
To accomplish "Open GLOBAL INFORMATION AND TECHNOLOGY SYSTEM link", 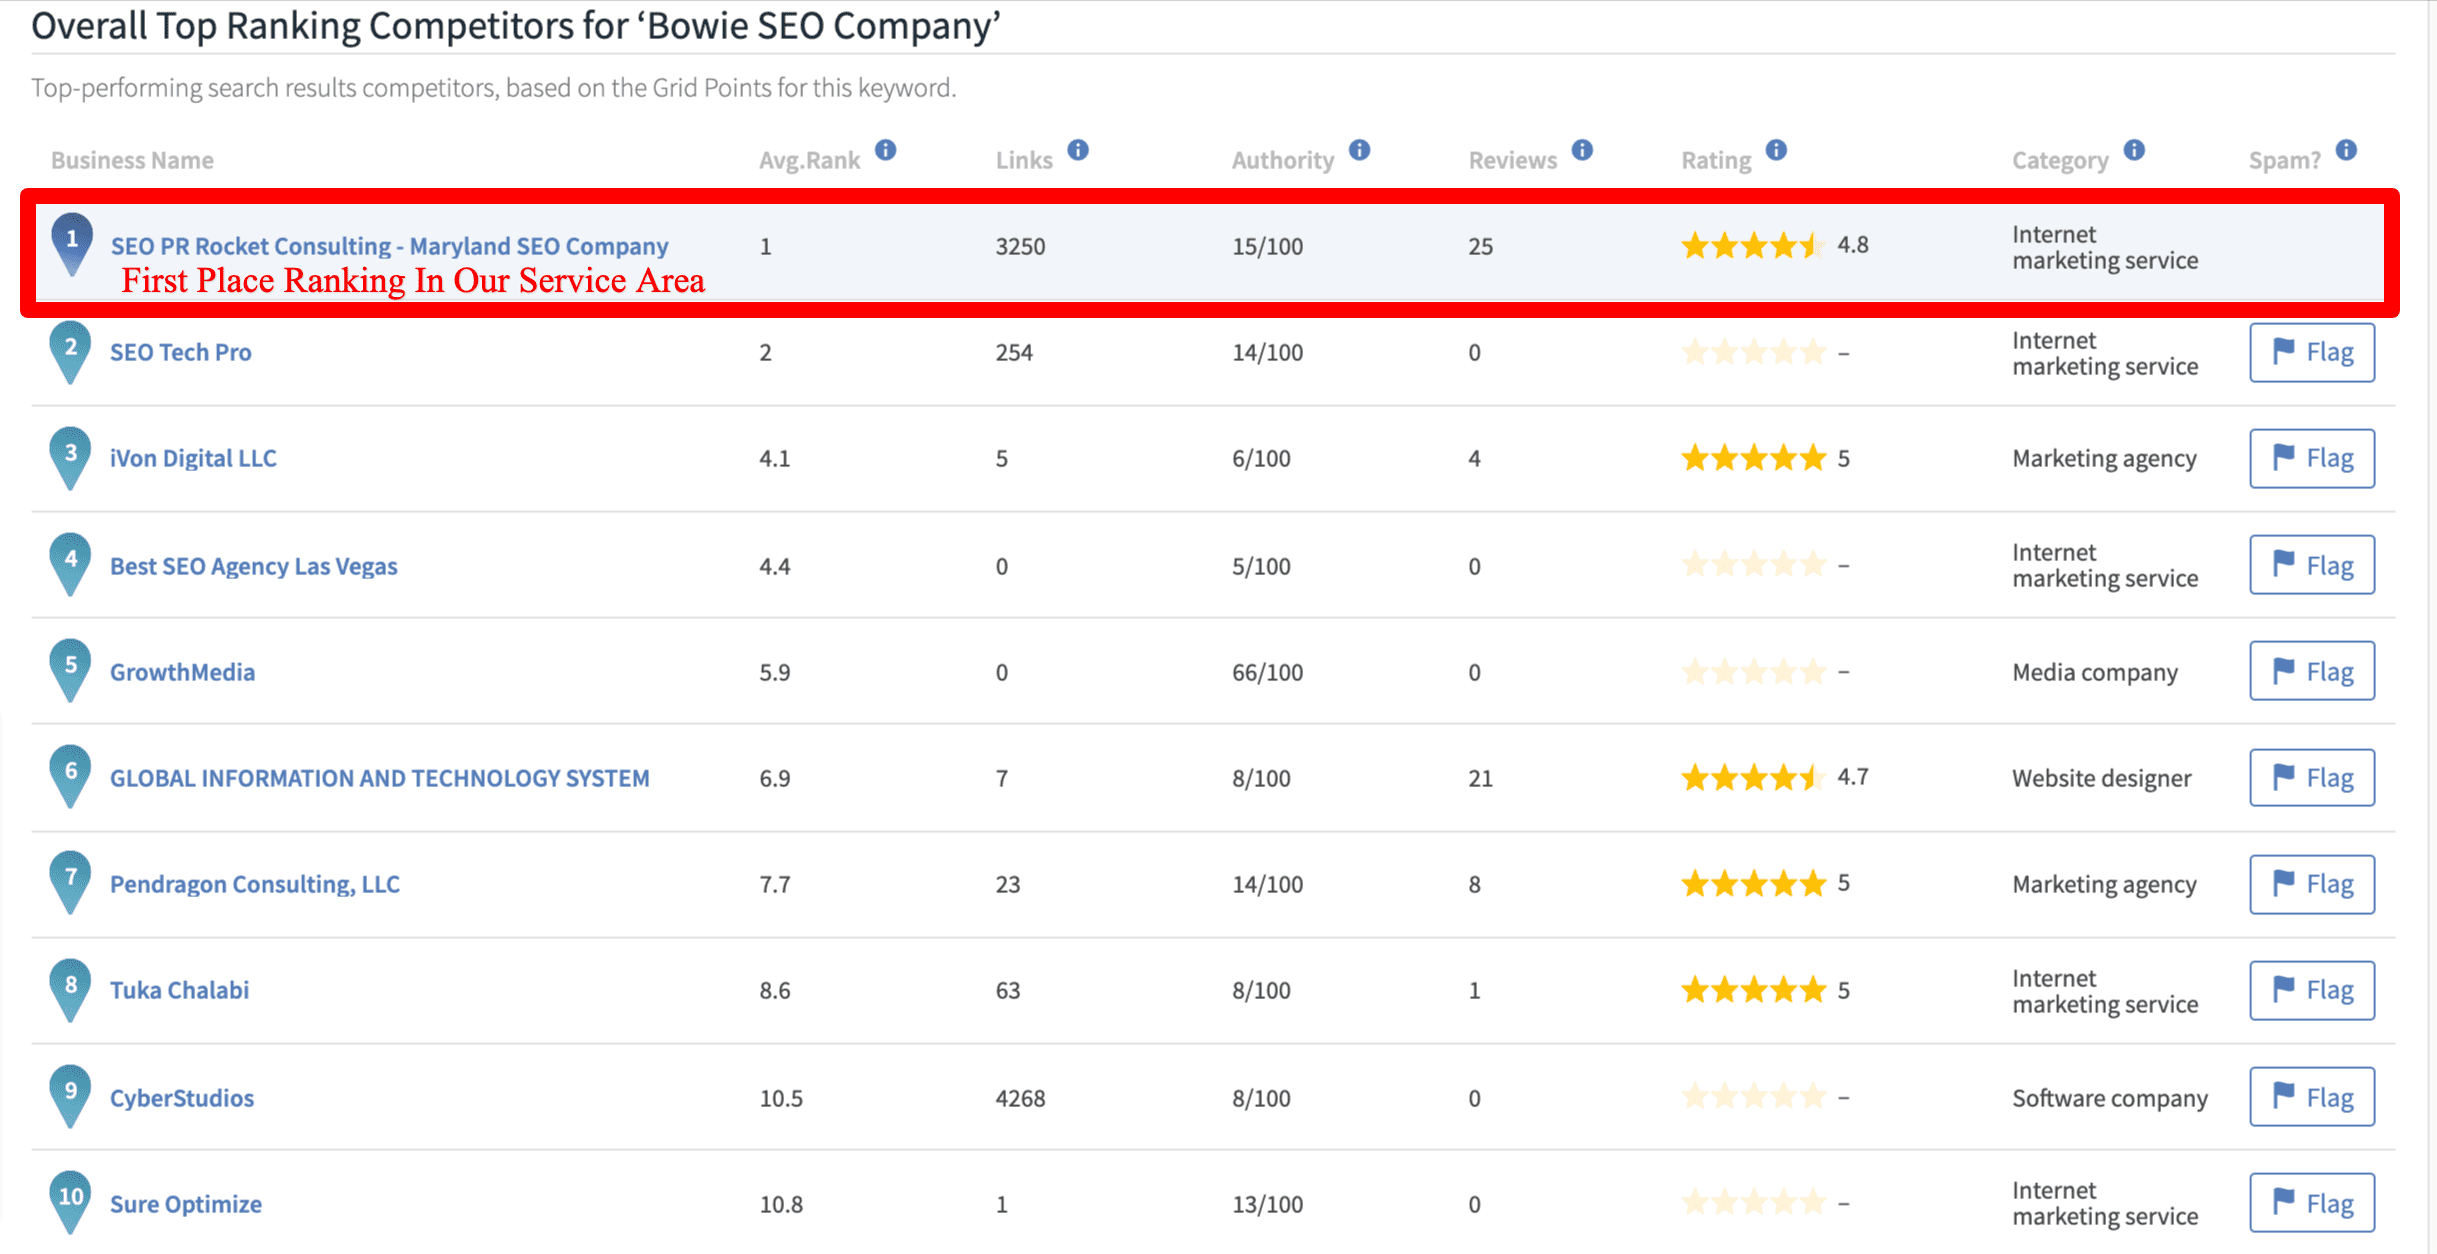I will [379, 778].
